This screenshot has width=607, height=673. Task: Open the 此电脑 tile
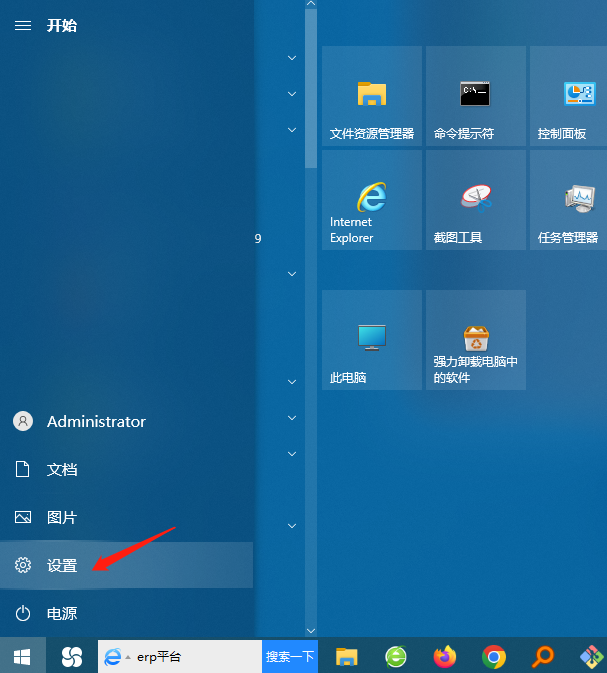coord(372,340)
